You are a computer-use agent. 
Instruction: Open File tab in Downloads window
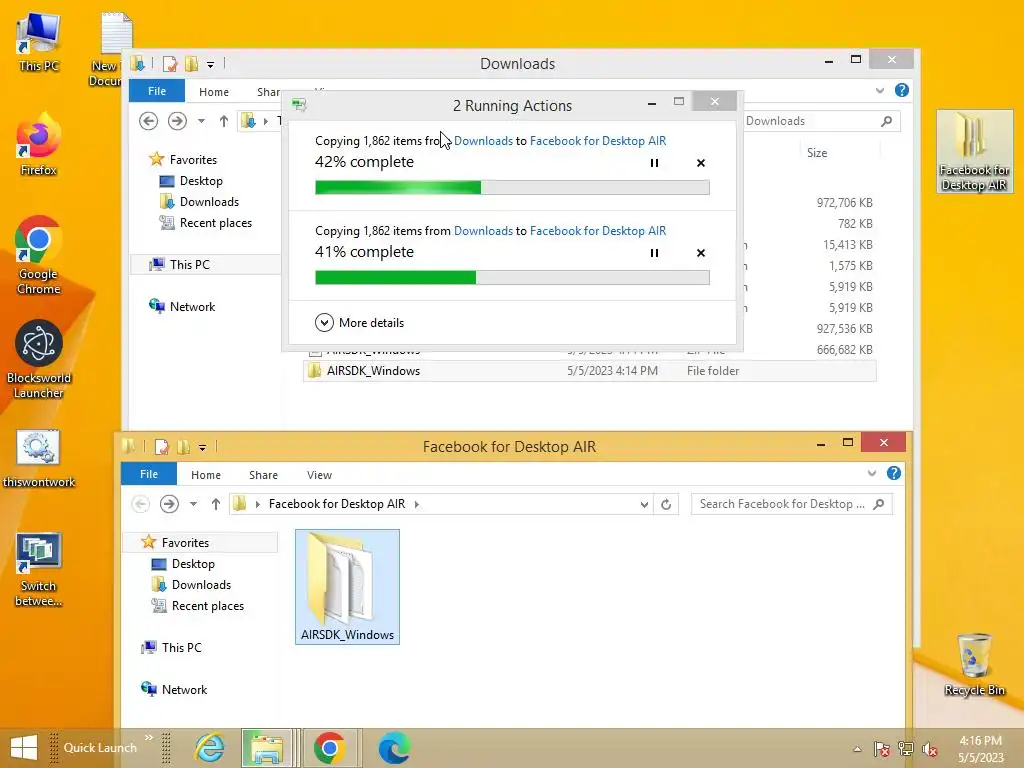point(157,91)
